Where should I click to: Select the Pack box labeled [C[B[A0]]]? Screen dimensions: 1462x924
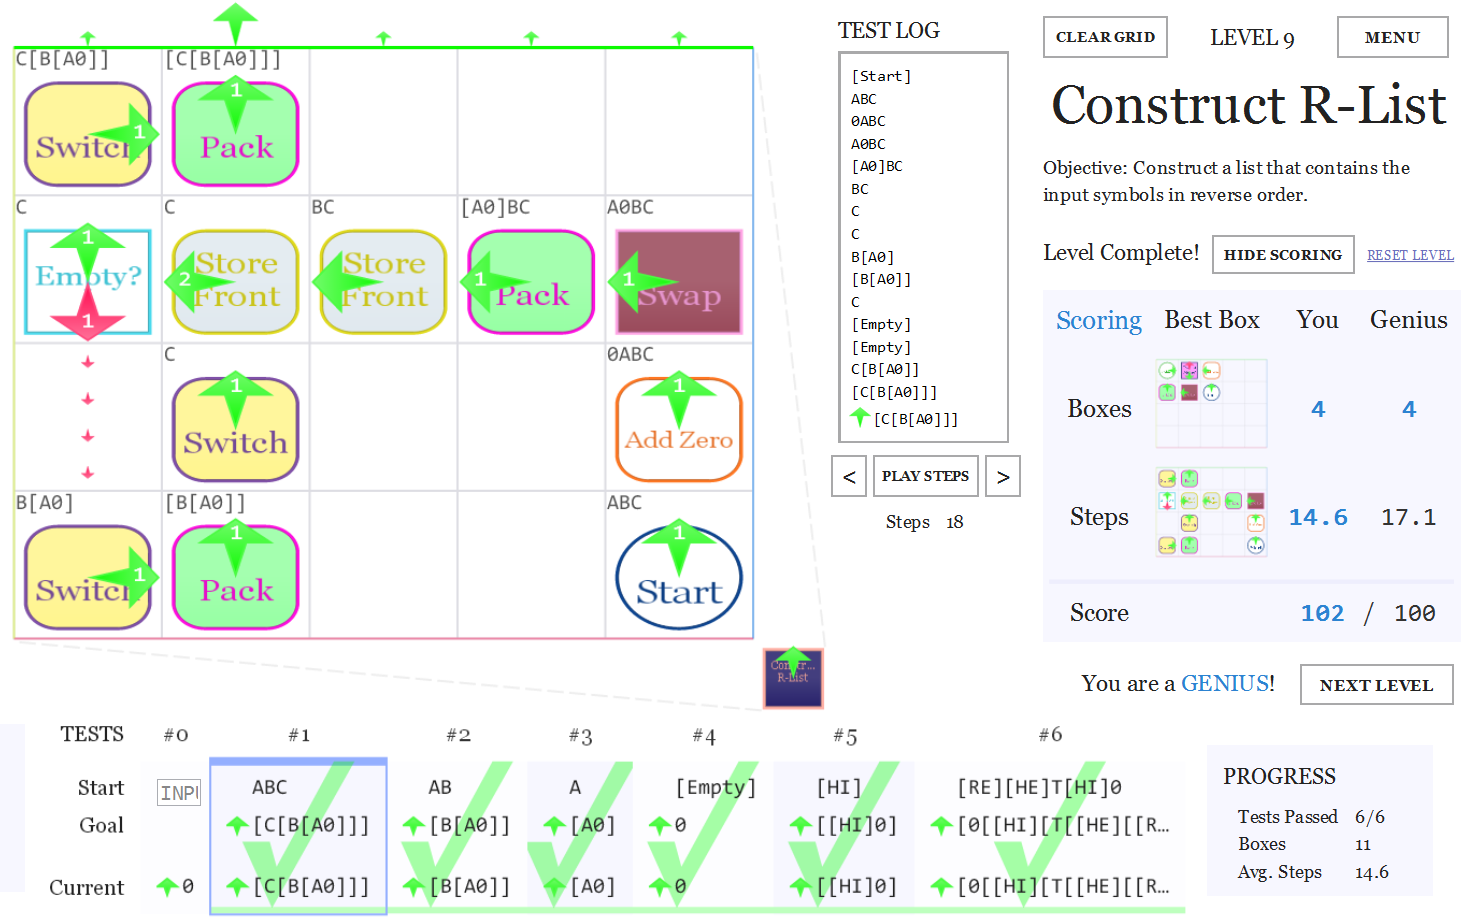click(x=236, y=134)
